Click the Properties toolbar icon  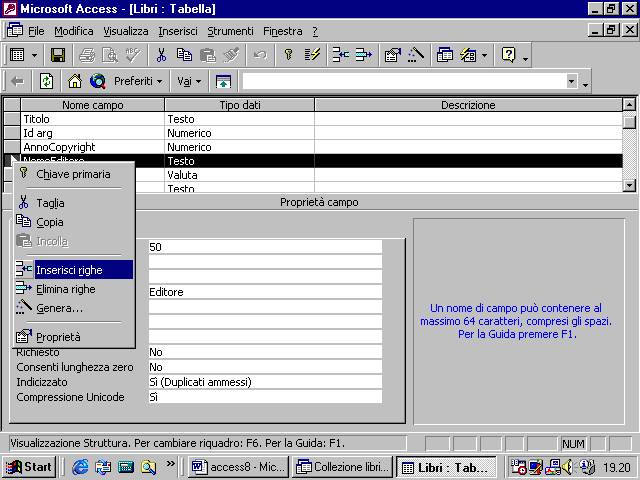[393, 55]
